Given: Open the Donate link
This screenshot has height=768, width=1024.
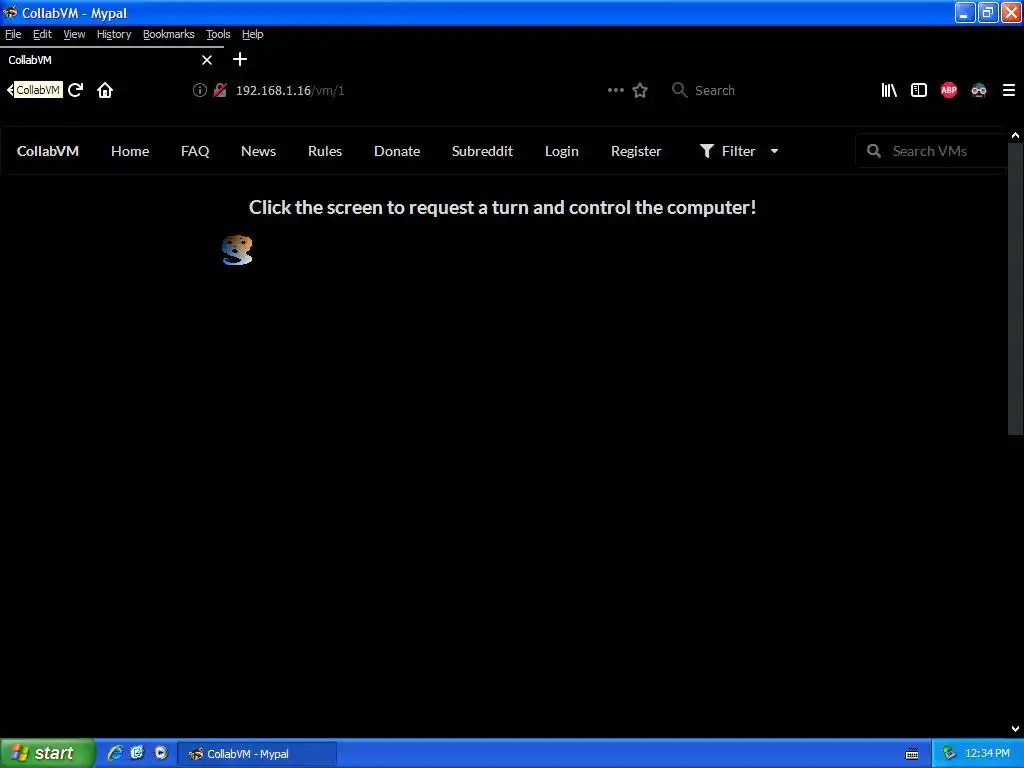Looking at the screenshot, I should [397, 151].
